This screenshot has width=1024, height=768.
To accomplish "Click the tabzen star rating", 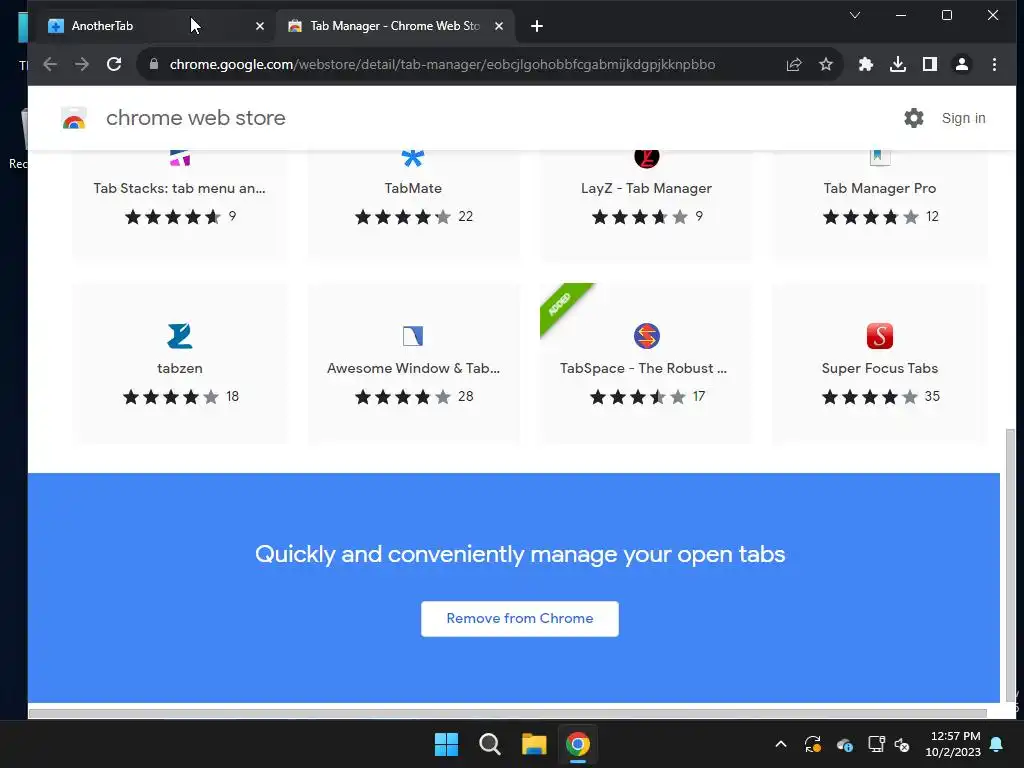I will [x=170, y=396].
